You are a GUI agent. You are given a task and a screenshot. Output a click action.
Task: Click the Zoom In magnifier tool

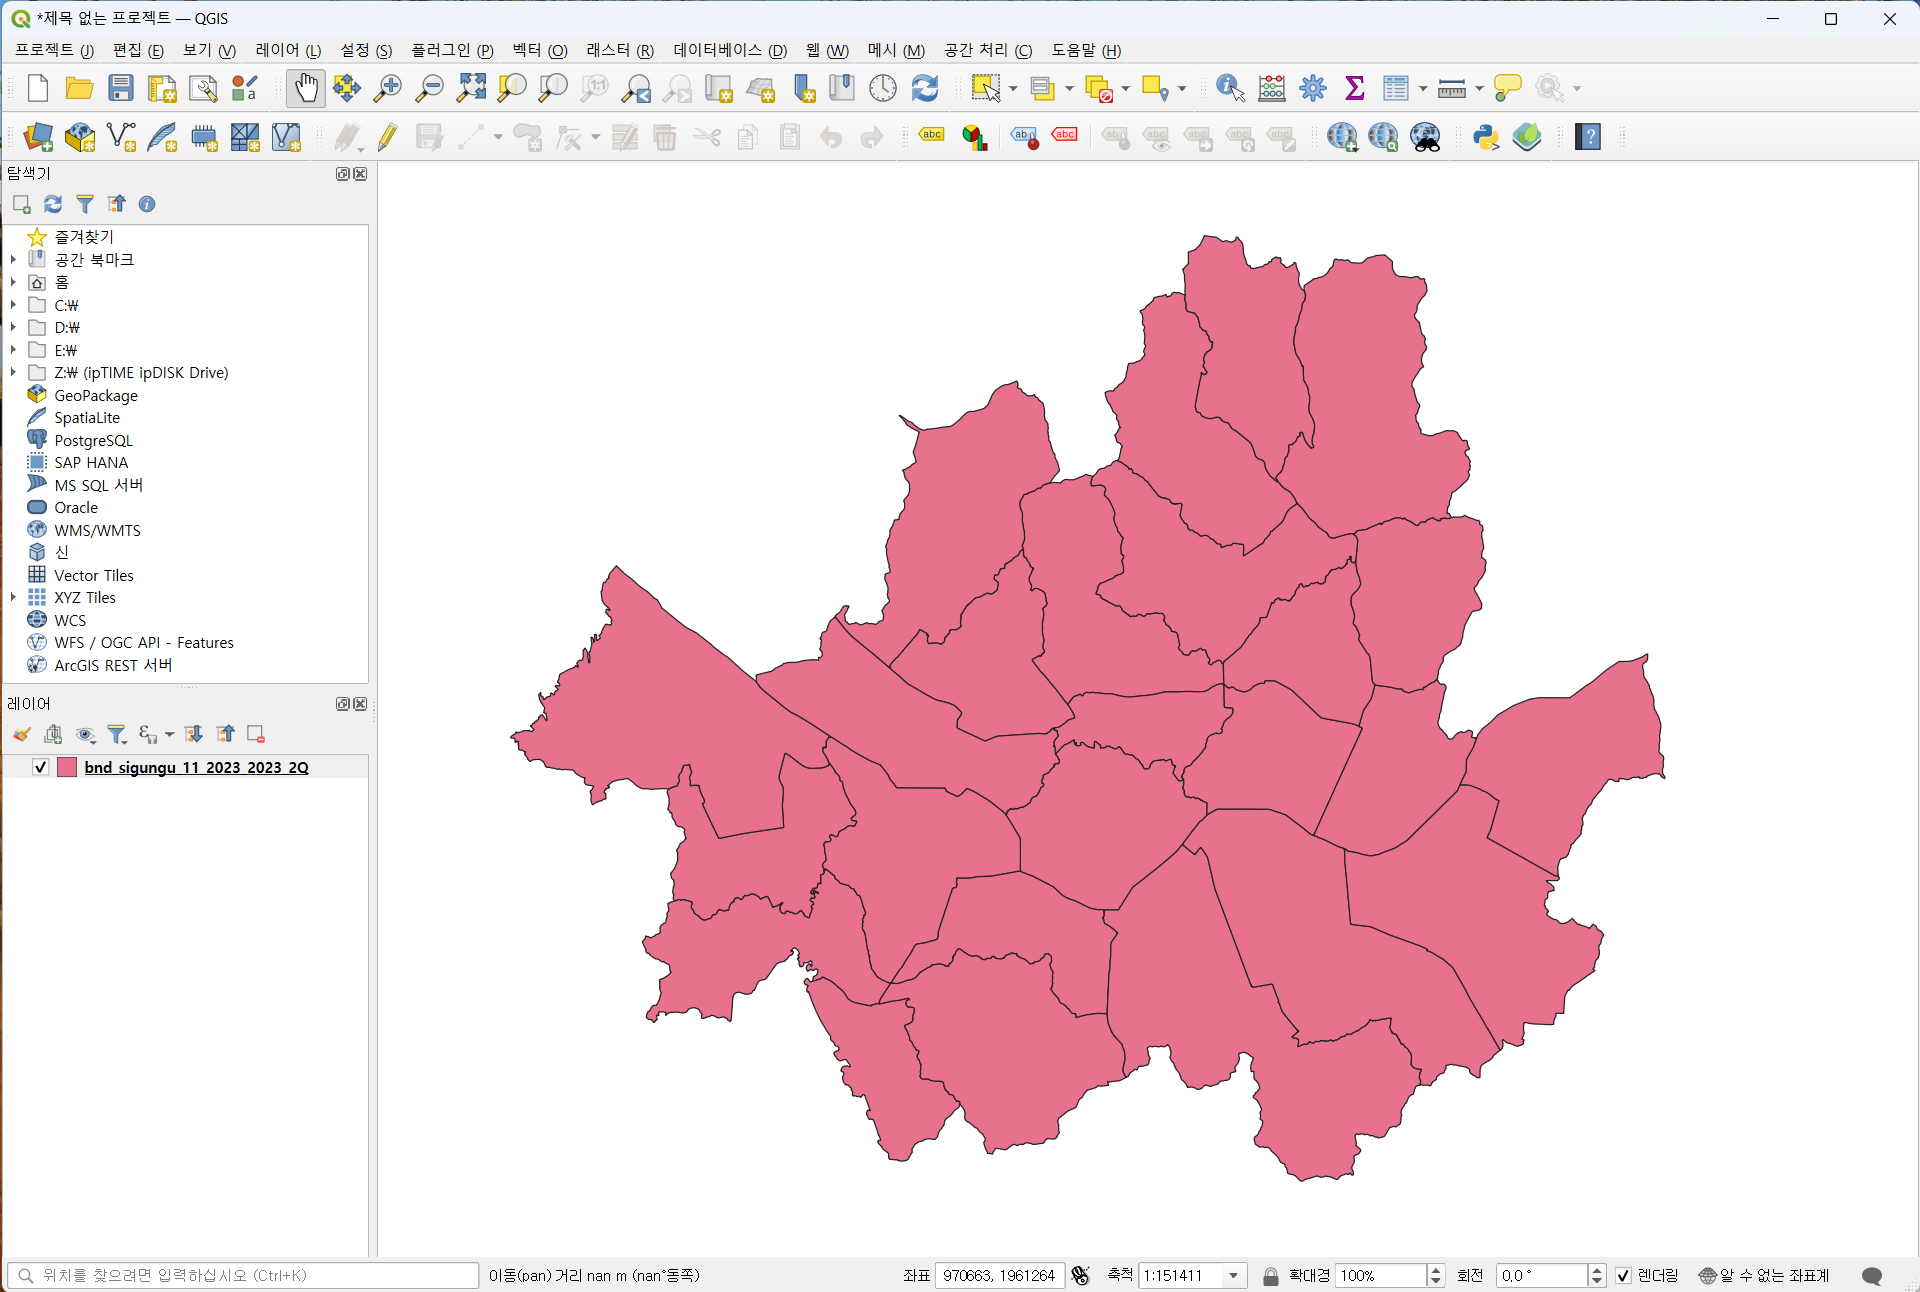tap(387, 88)
